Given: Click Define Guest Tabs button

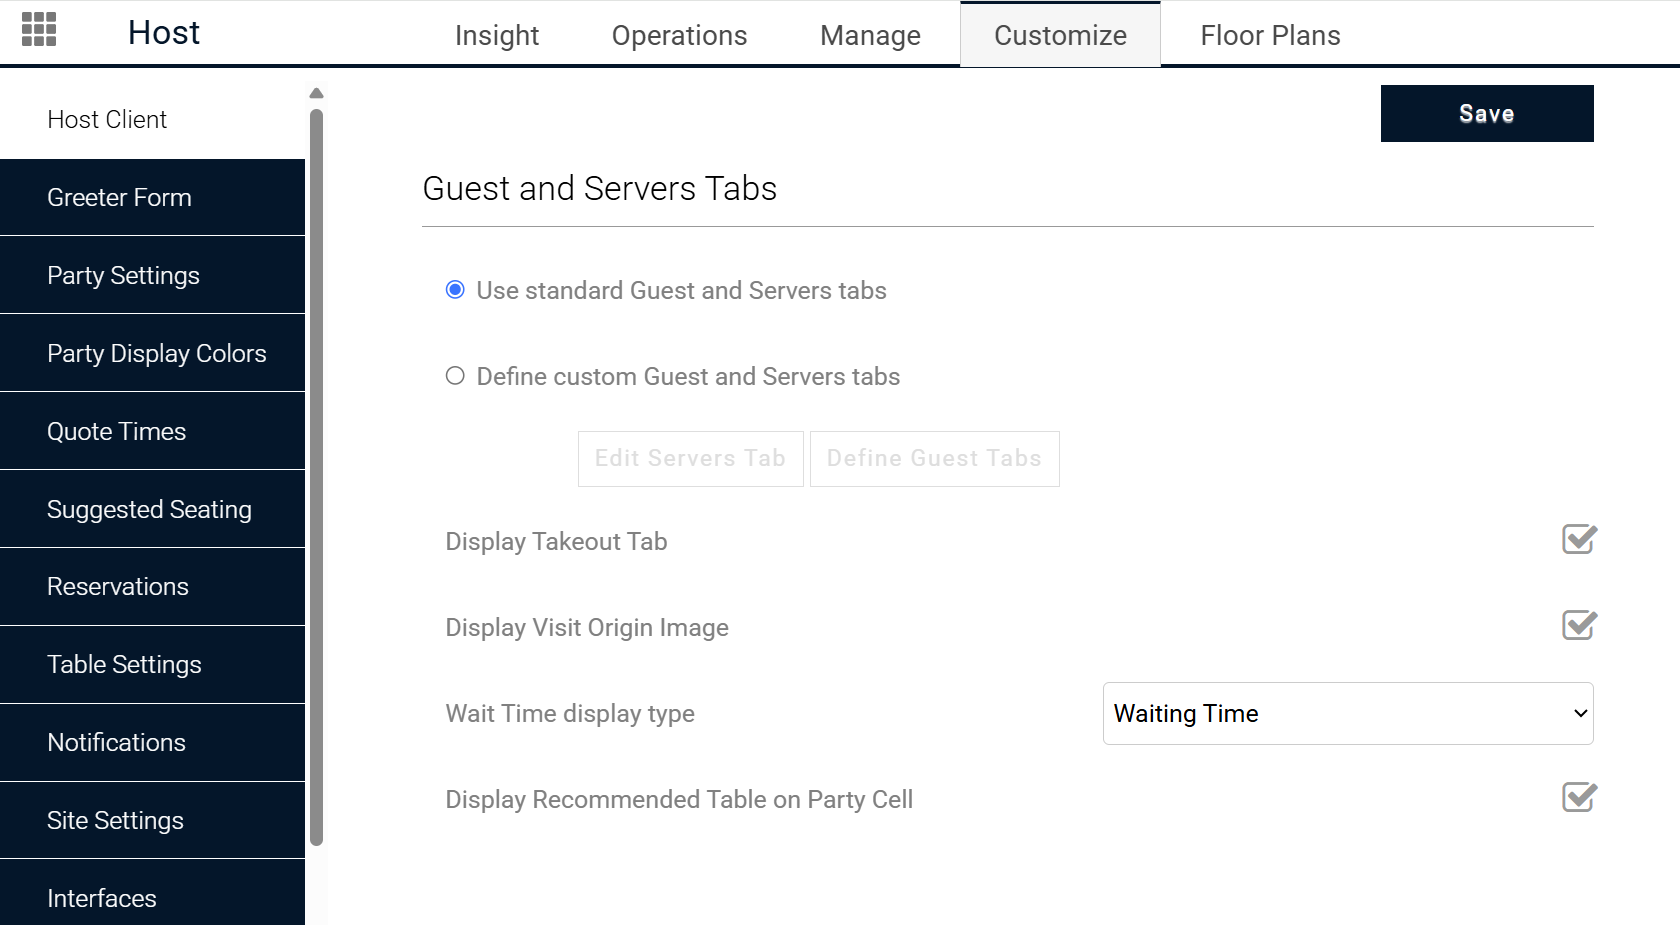Looking at the screenshot, I should (x=935, y=459).
